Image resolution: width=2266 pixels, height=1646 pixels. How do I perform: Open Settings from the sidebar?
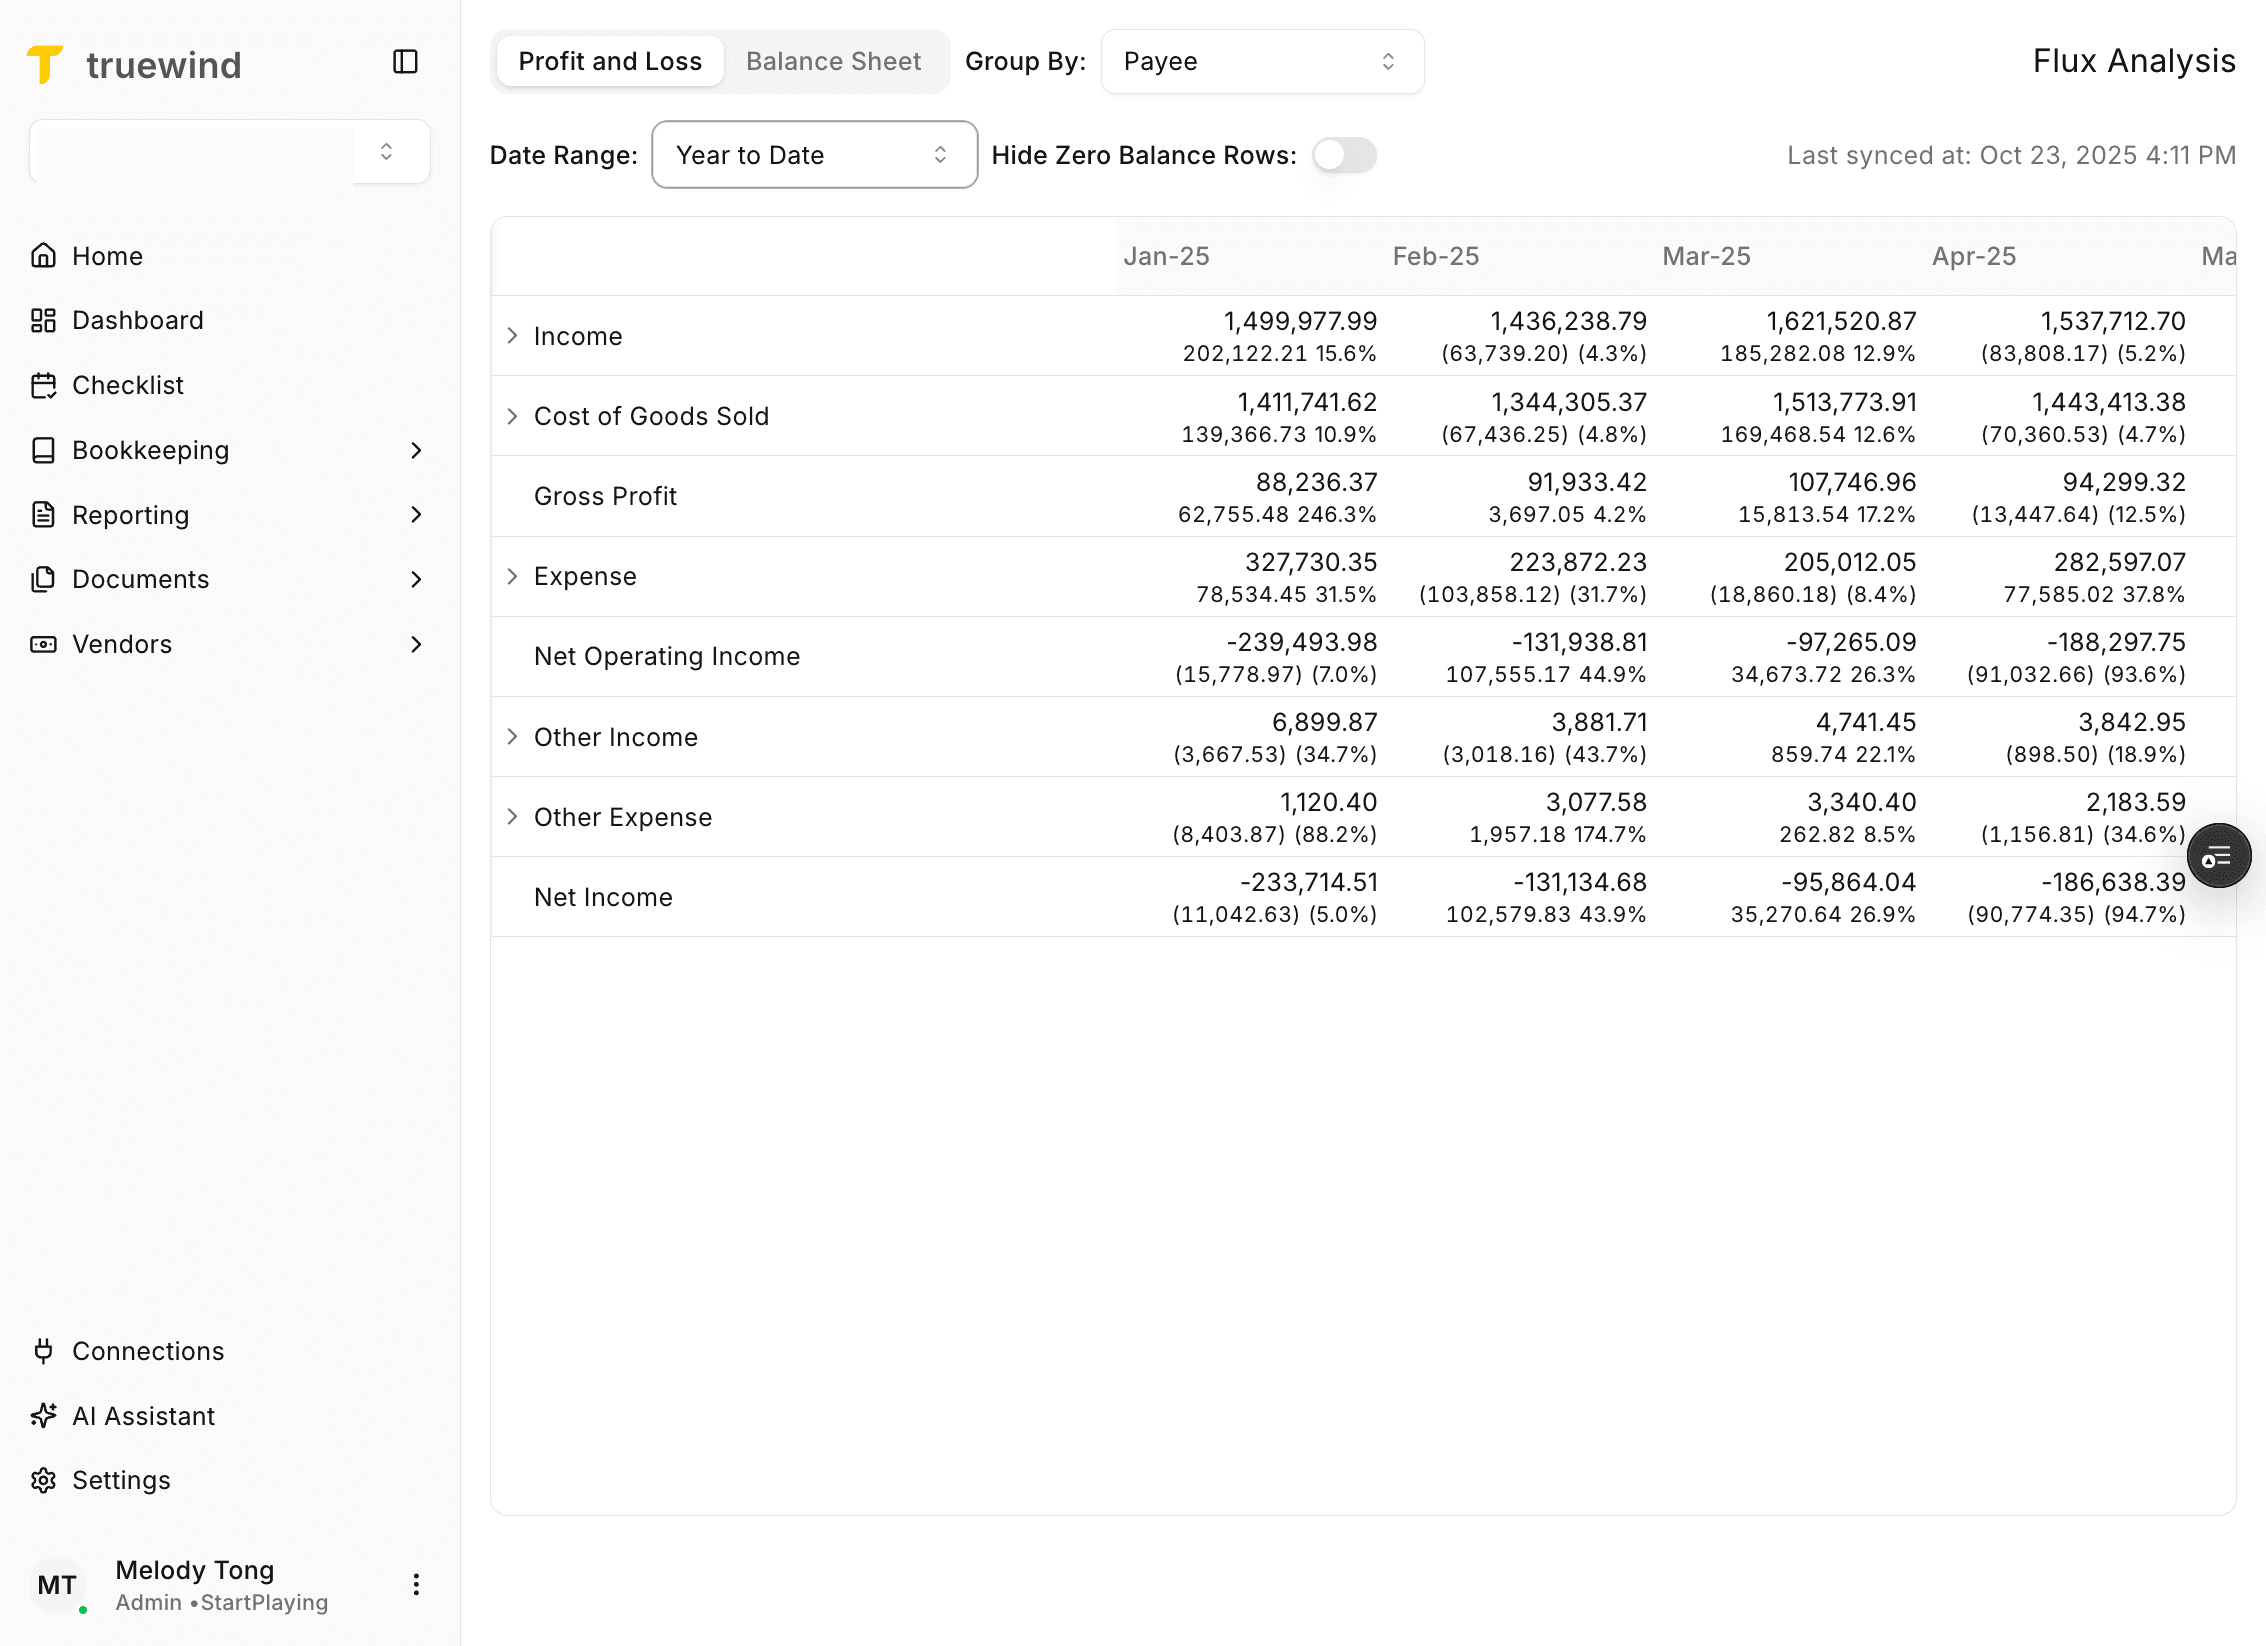pyautogui.click(x=121, y=1479)
